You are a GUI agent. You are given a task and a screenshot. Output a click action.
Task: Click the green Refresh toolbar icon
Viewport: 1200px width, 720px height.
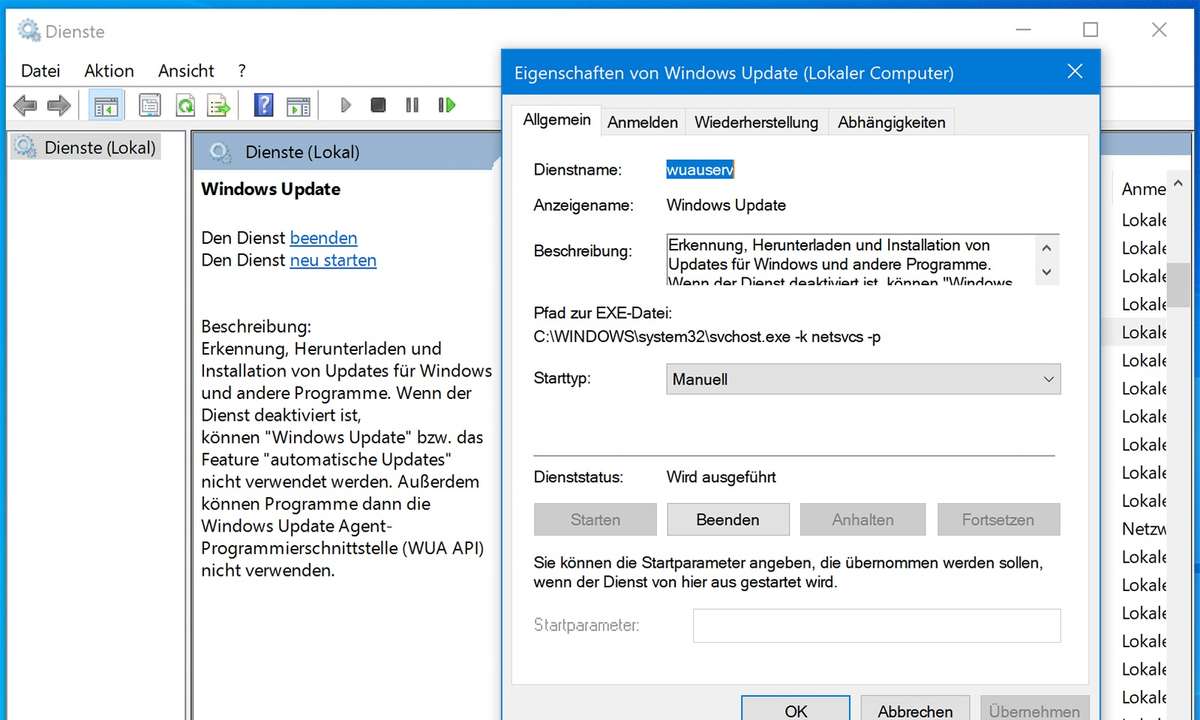click(184, 105)
